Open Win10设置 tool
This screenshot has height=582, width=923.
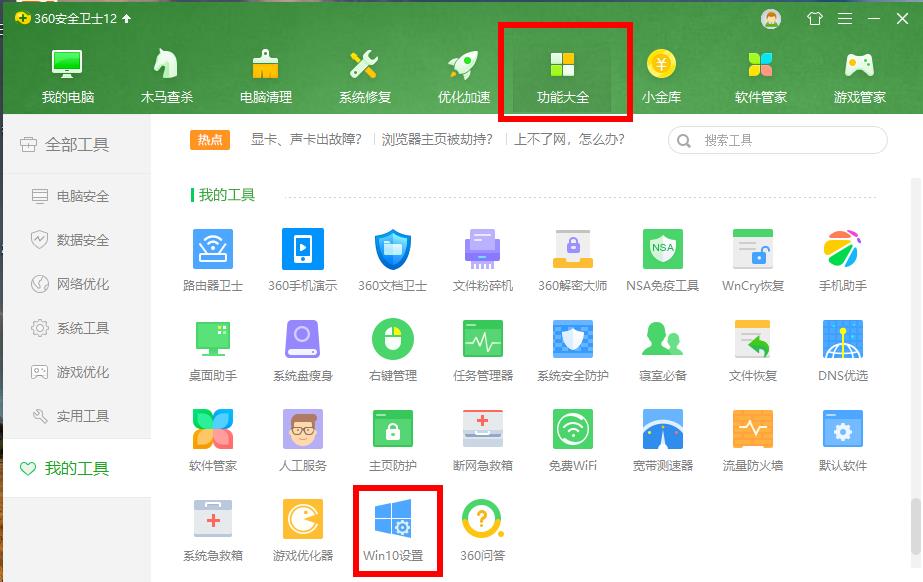(393, 530)
